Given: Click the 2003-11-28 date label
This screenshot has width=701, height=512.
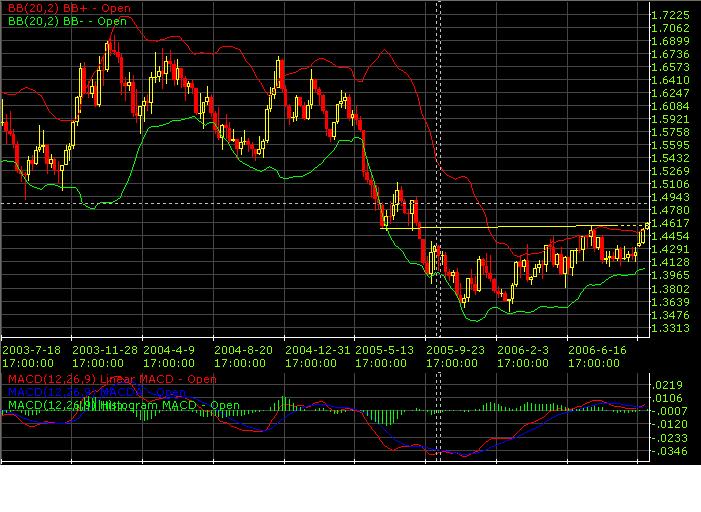Looking at the screenshot, I should coord(105,350).
